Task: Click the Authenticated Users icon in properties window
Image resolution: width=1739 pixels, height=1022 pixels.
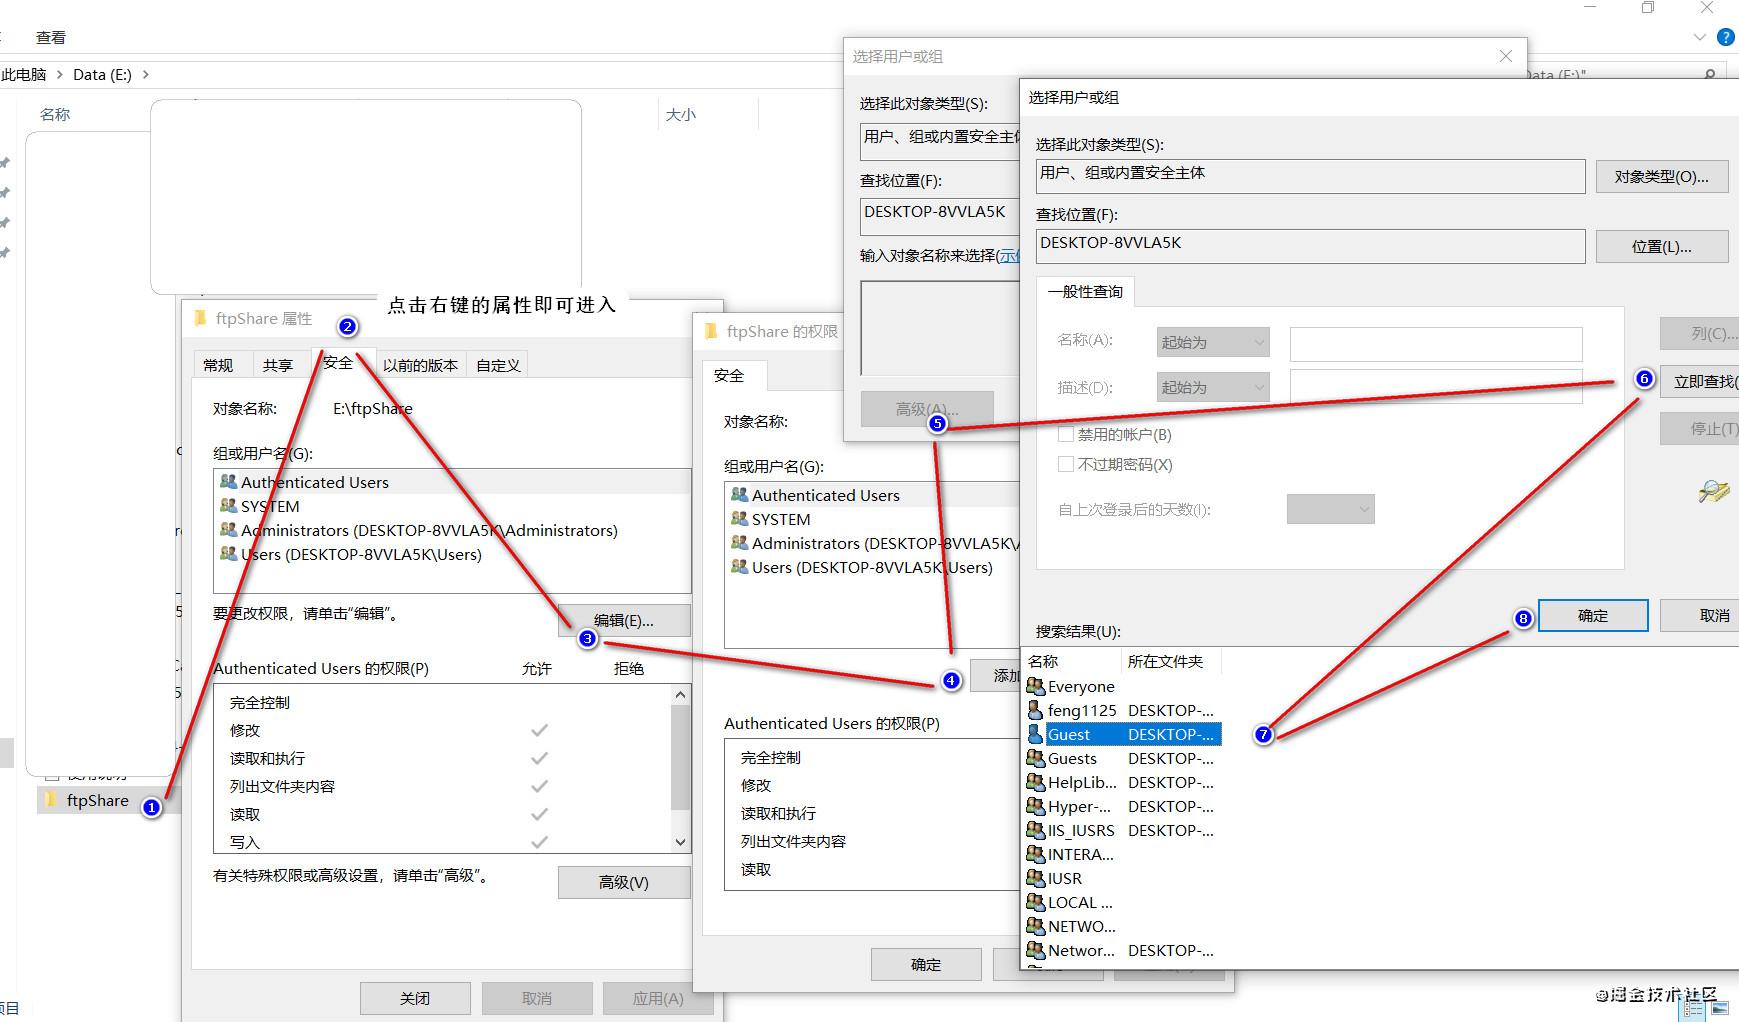Action: click(x=229, y=481)
